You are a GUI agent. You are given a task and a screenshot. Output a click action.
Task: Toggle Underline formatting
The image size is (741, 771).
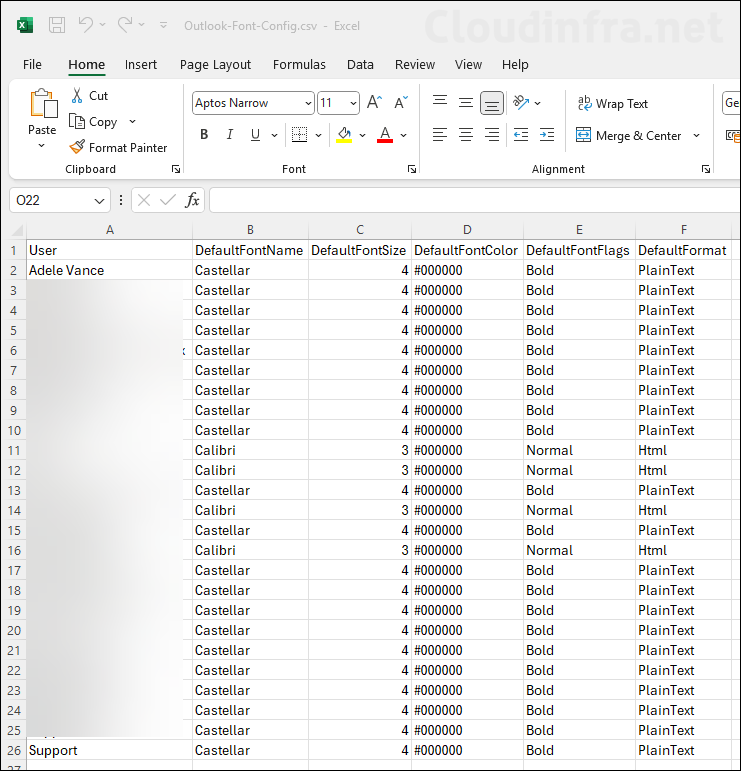point(255,134)
